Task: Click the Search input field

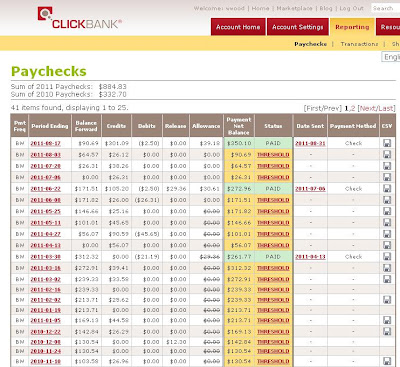Action: (x=386, y=8)
